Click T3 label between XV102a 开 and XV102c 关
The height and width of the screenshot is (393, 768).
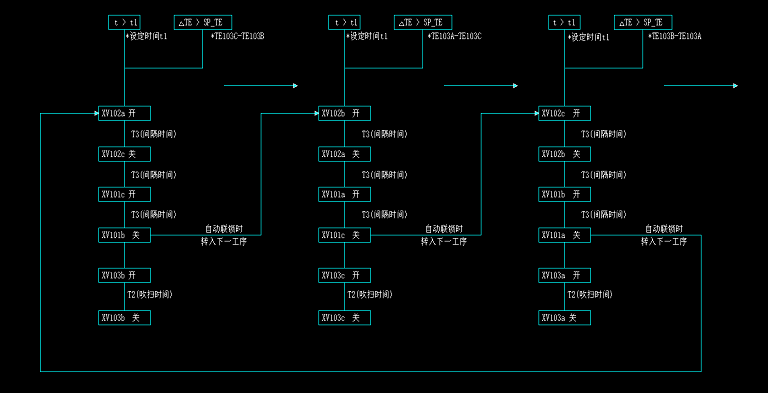click(x=154, y=134)
